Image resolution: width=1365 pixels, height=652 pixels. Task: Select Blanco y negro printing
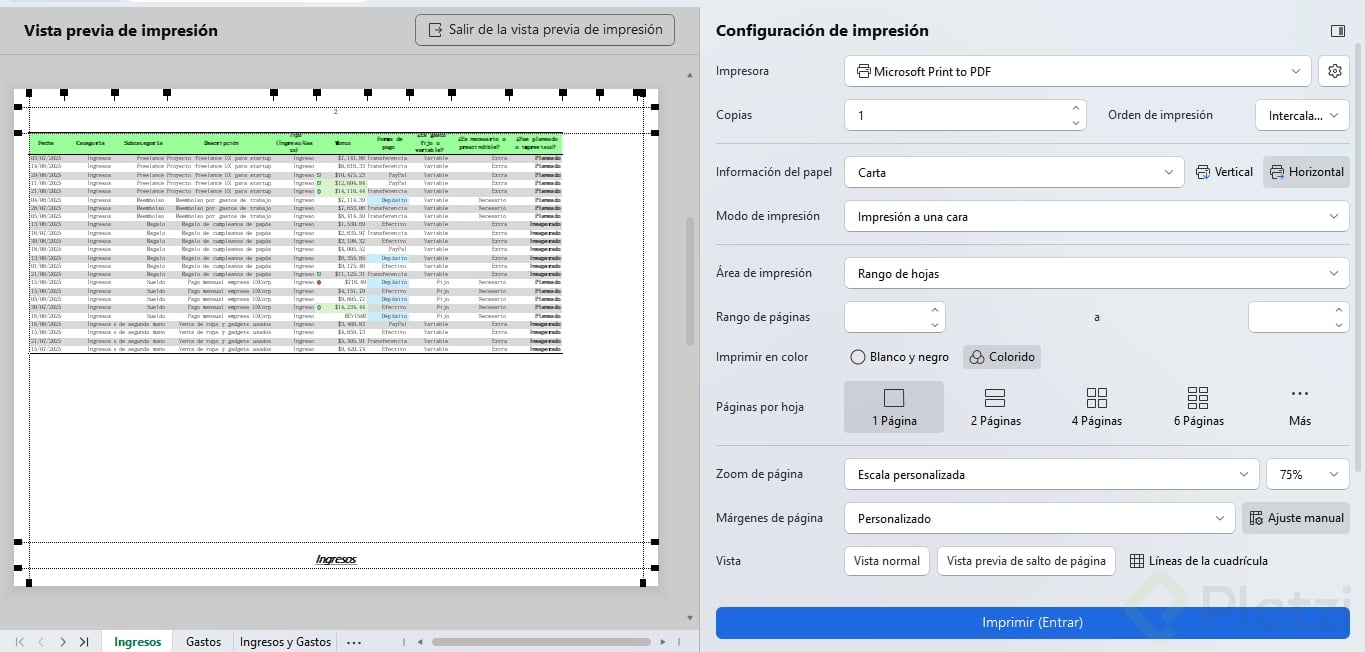899,357
